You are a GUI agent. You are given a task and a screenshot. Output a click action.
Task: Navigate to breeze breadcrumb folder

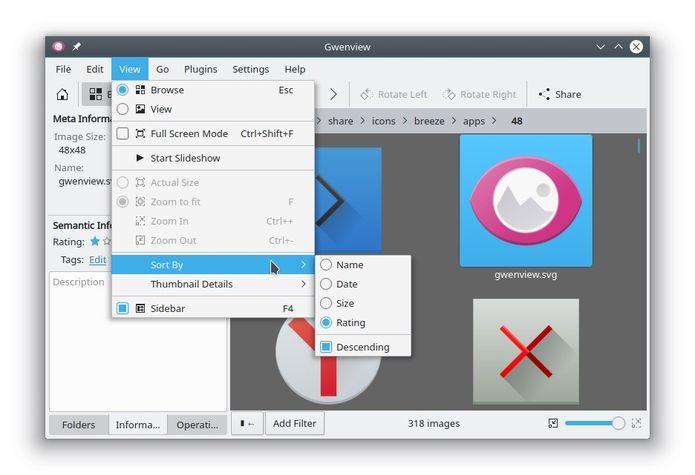coord(429,121)
